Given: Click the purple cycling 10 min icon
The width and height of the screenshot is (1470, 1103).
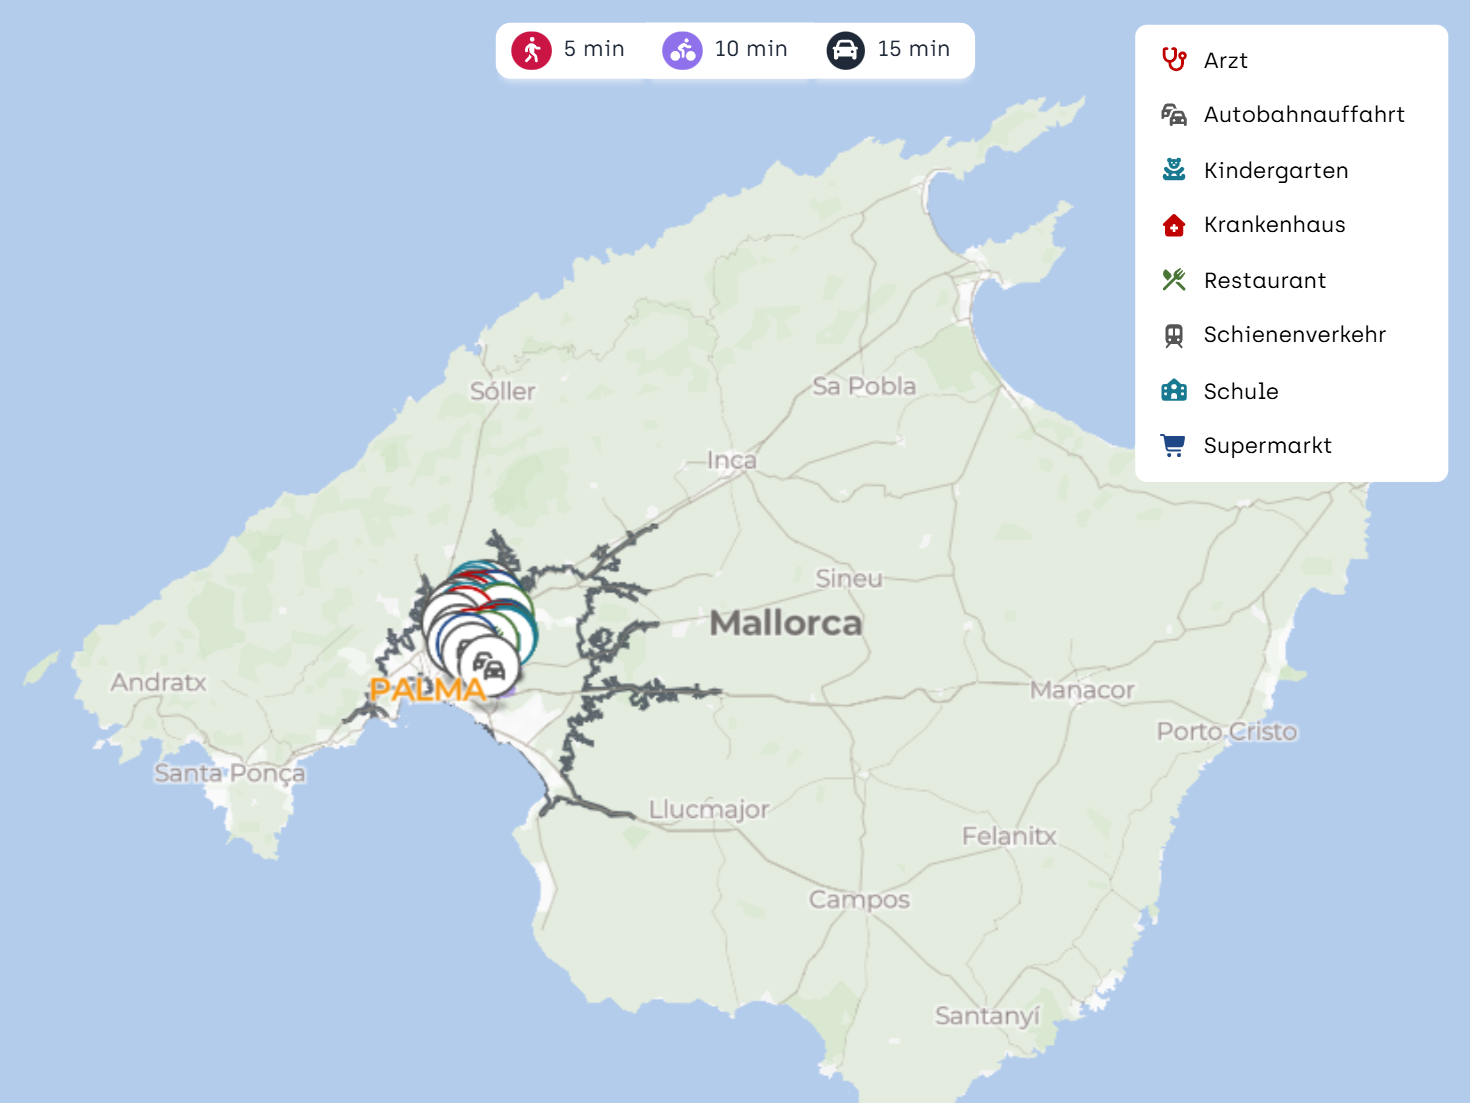Looking at the screenshot, I should click(682, 50).
